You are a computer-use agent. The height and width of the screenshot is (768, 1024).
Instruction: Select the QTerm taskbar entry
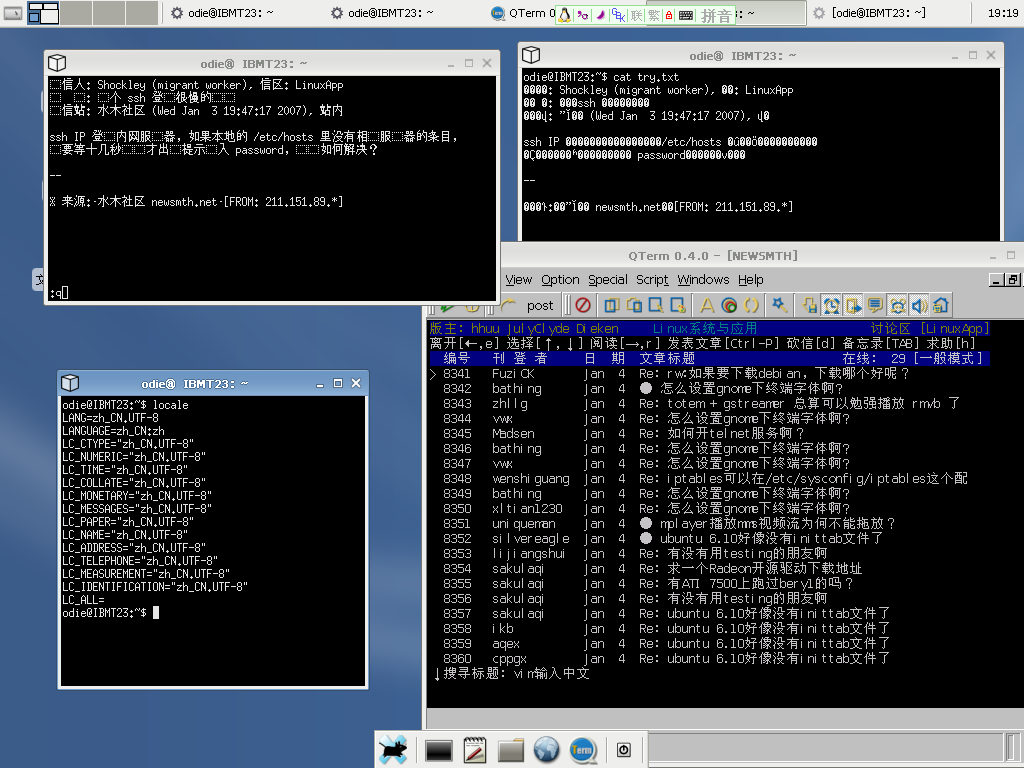(522, 13)
